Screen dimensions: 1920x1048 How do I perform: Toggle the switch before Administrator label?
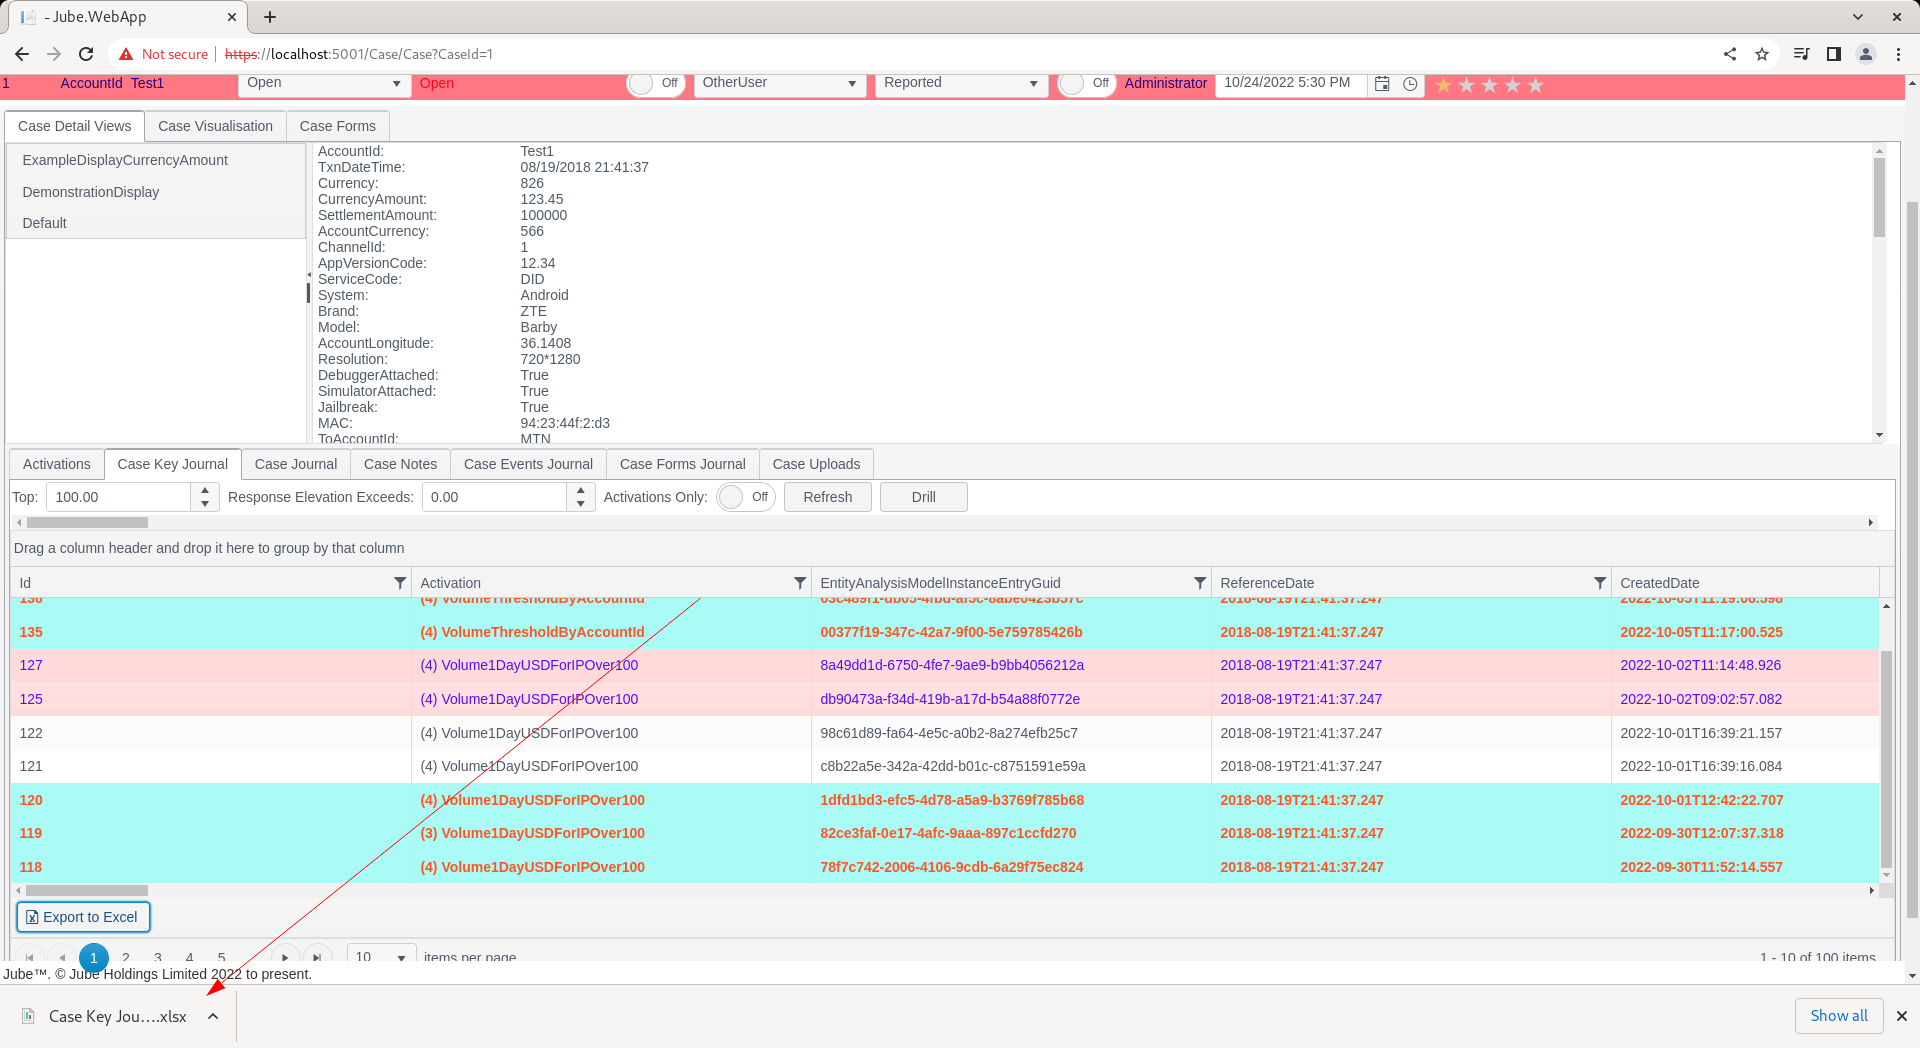(1087, 84)
